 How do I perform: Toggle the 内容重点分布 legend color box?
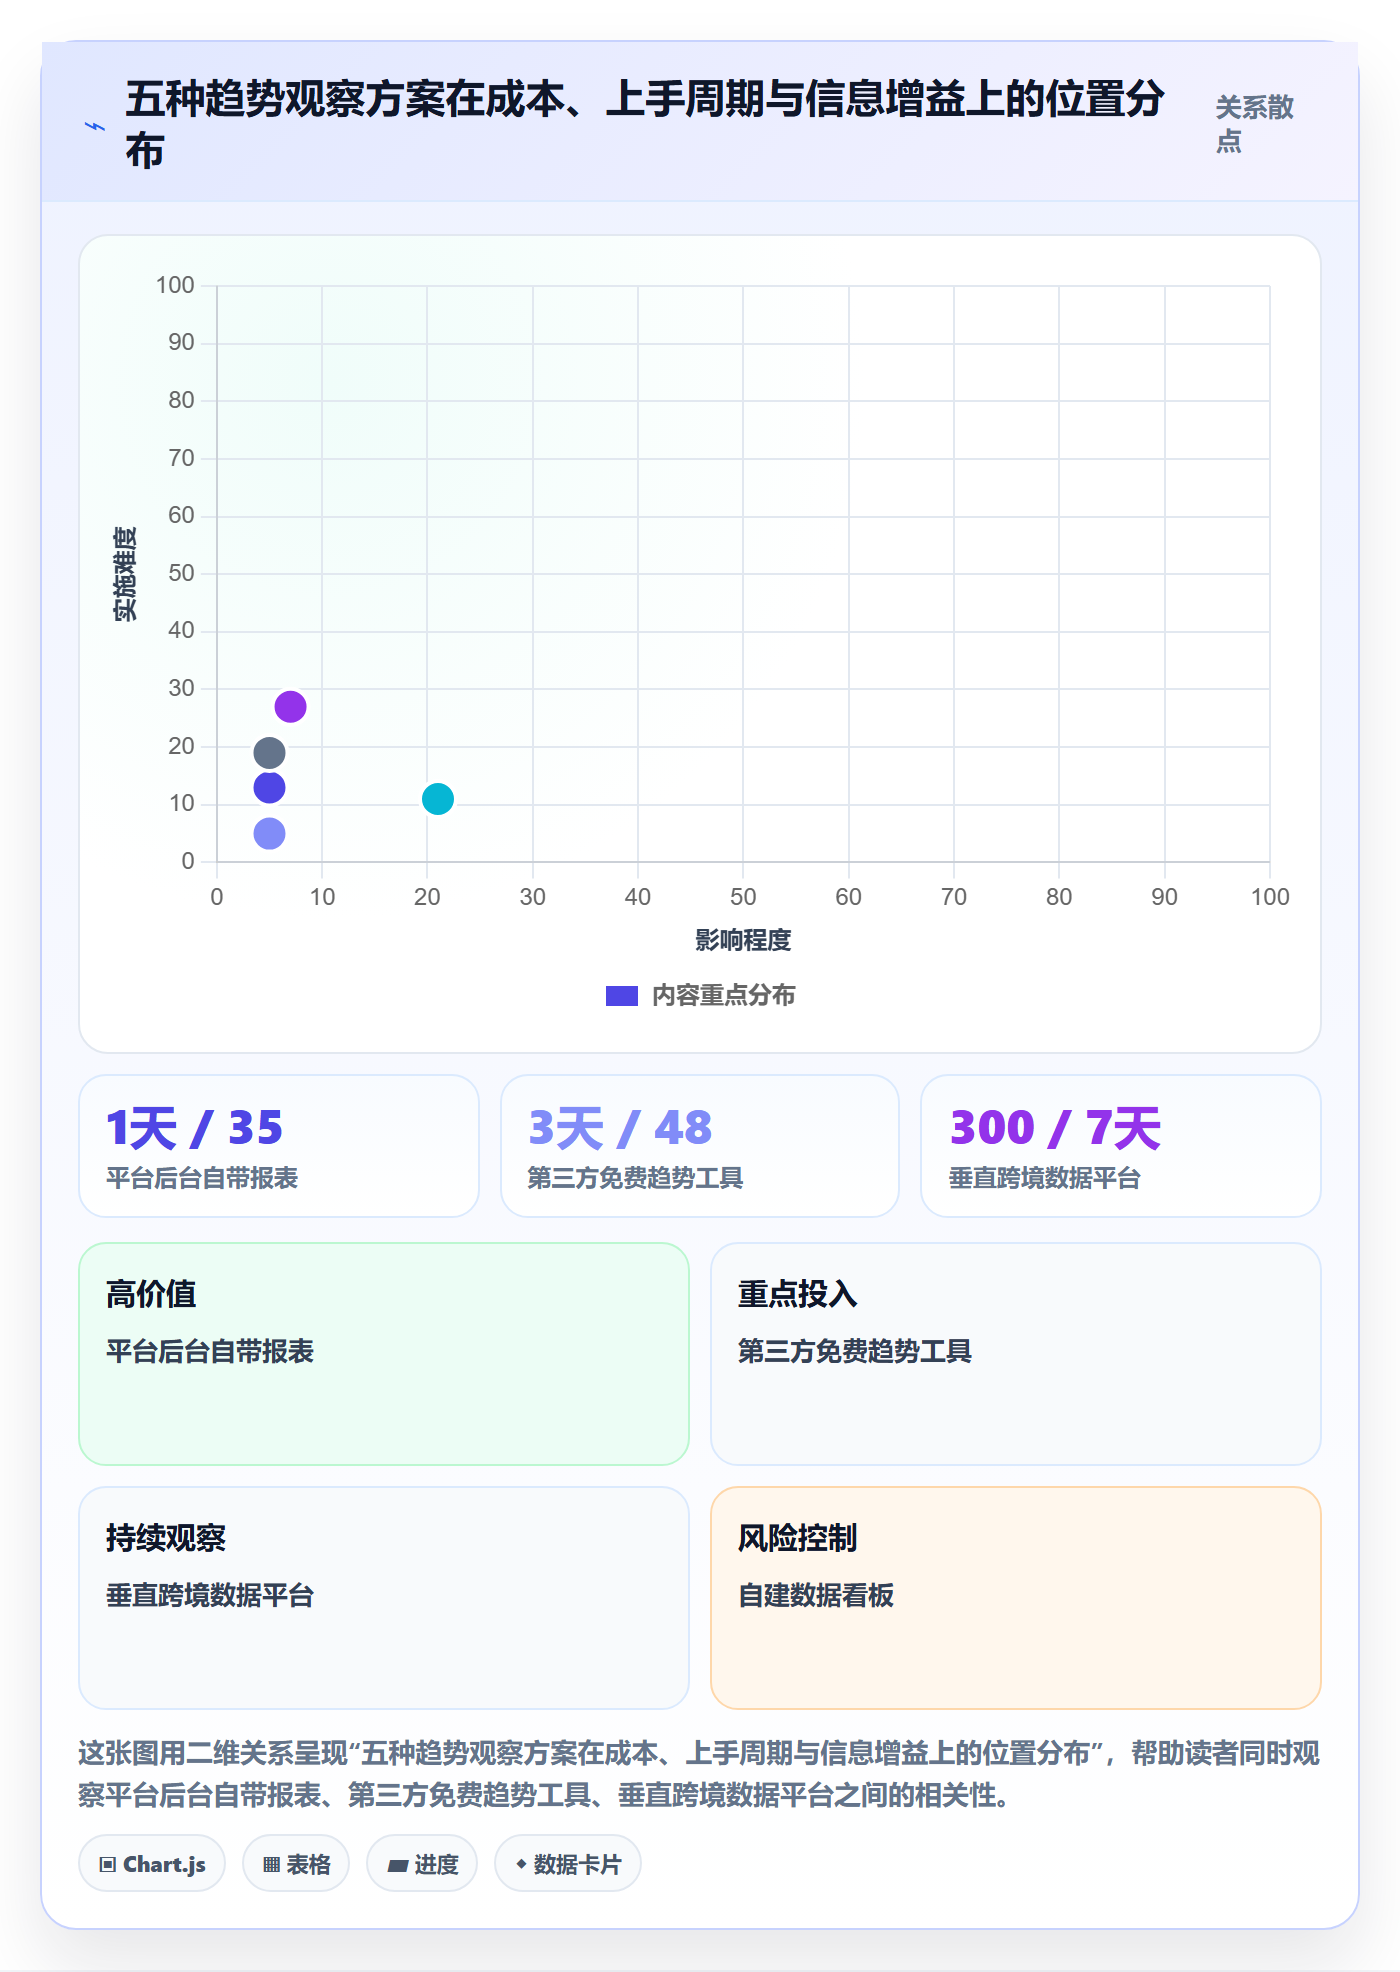(622, 996)
